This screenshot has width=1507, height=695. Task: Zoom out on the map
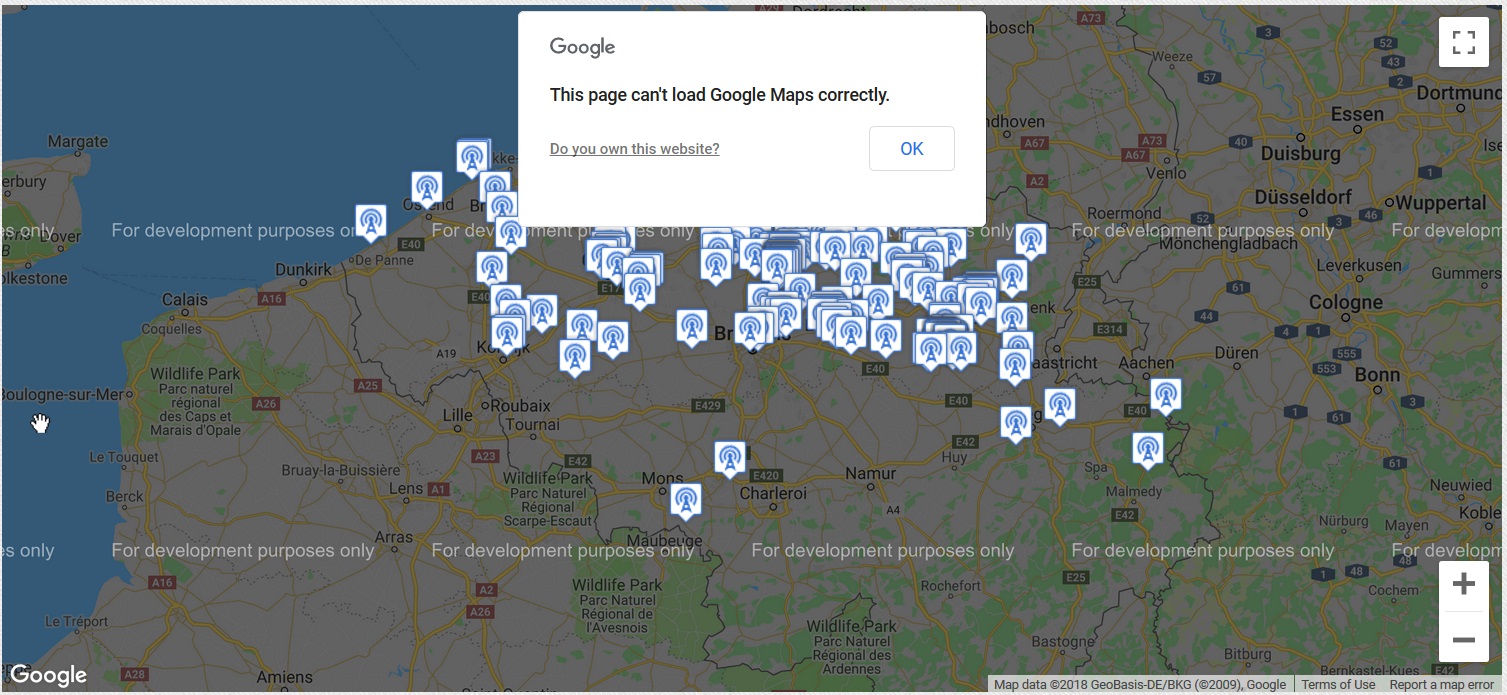pos(1463,639)
